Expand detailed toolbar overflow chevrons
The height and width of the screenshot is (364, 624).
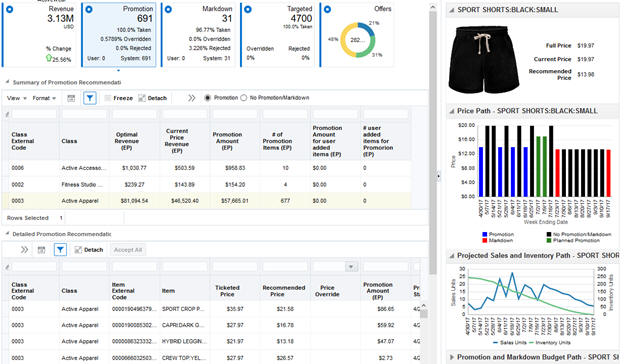pos(24,250)
